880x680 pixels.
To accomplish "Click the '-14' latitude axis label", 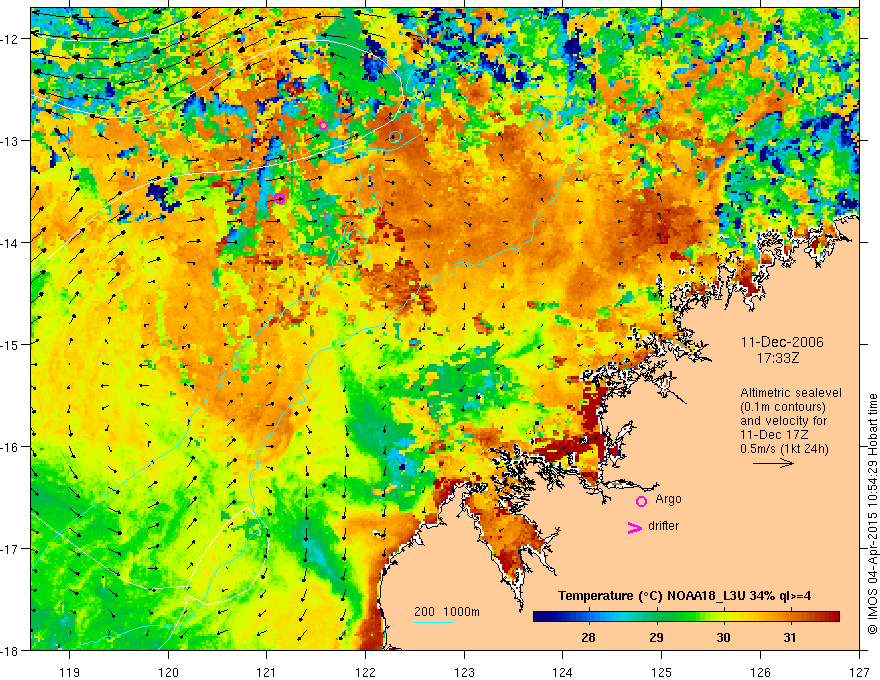I will (11, 243).
